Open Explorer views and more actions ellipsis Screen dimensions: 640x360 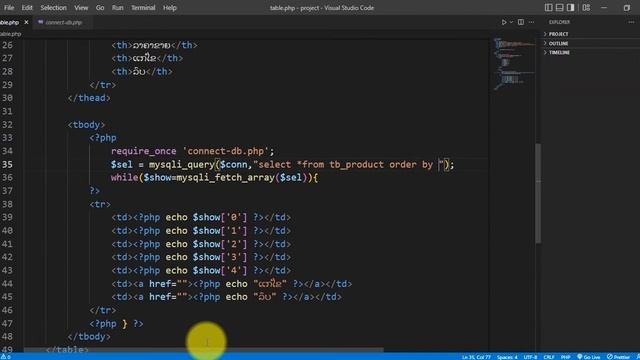[631, 22]
